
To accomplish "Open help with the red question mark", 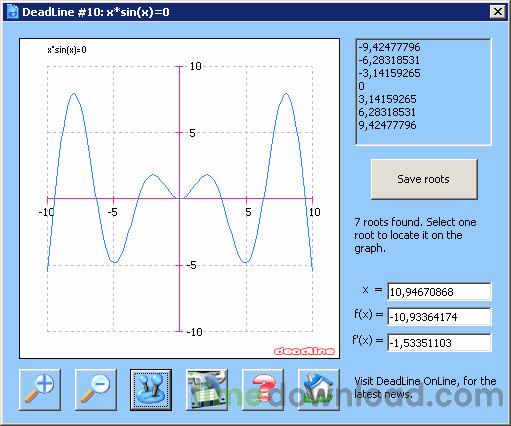I will click(x=263, y=390).
